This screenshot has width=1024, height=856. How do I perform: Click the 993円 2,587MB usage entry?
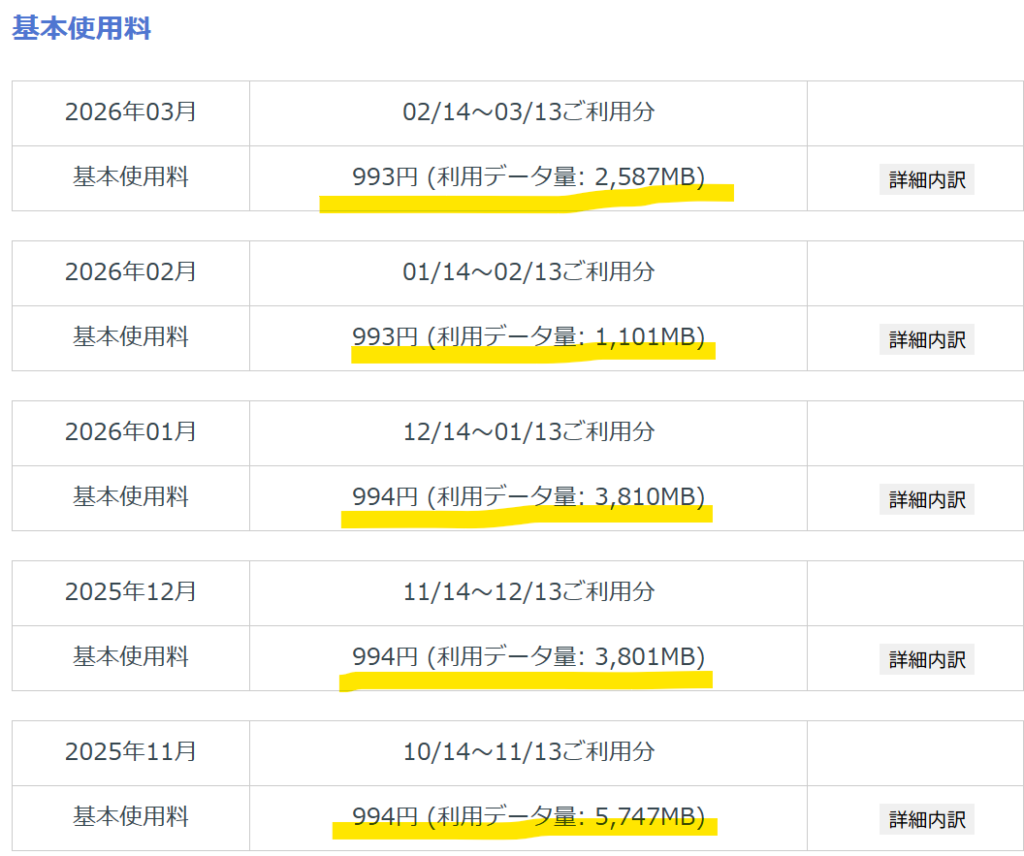[x=528, y=177]
